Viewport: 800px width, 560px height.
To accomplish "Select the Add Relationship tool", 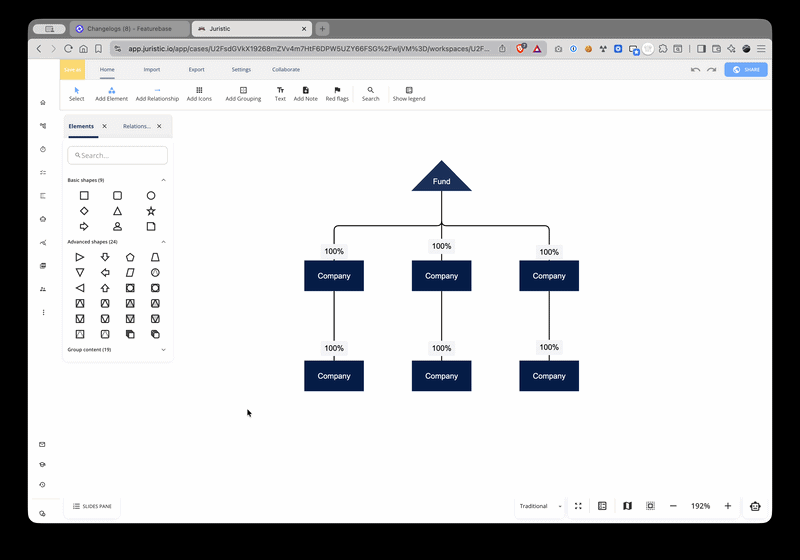I will [x=157, y=93].
